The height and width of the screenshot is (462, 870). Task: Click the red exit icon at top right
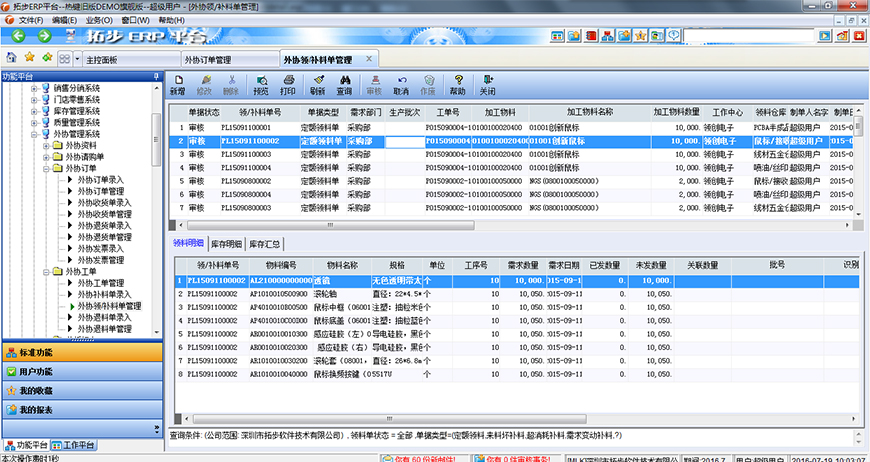(x=858, y=37)
